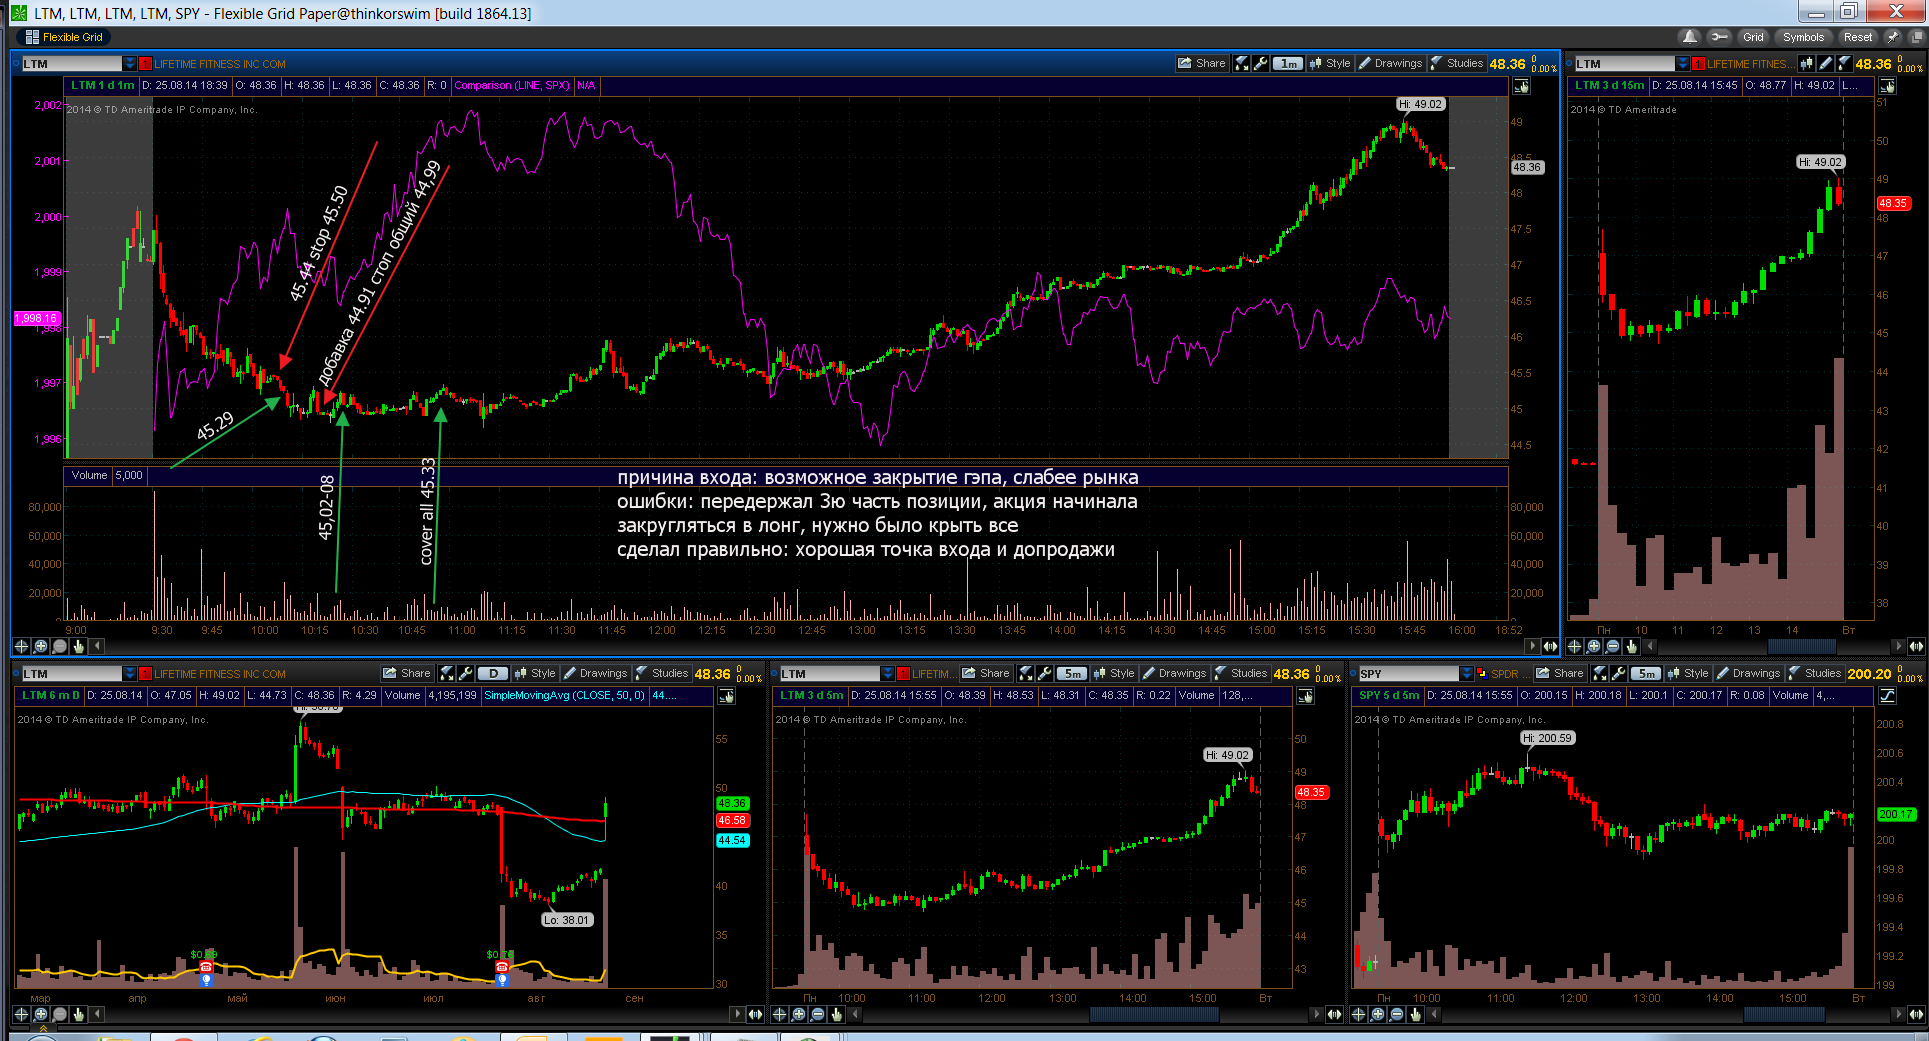The width and height of the screenshot is (1929, 1041).
Task: Click the Symbols button
Action: click(x=1803, y=37)
